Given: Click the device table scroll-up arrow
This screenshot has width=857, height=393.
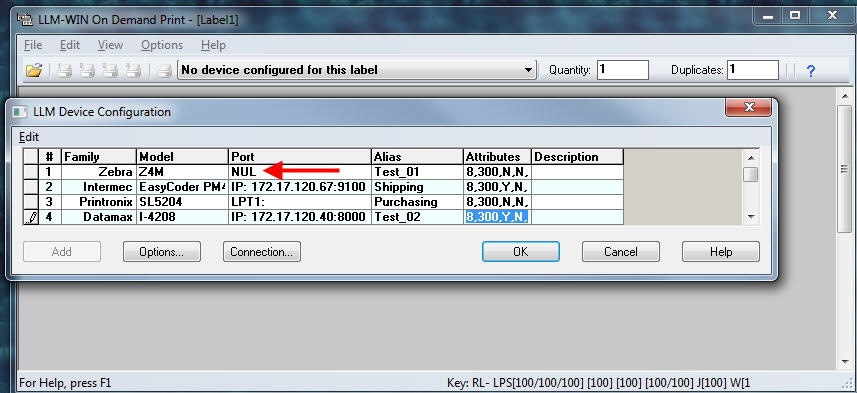Looking at the screenshot, I should click(x=752, y=157).
